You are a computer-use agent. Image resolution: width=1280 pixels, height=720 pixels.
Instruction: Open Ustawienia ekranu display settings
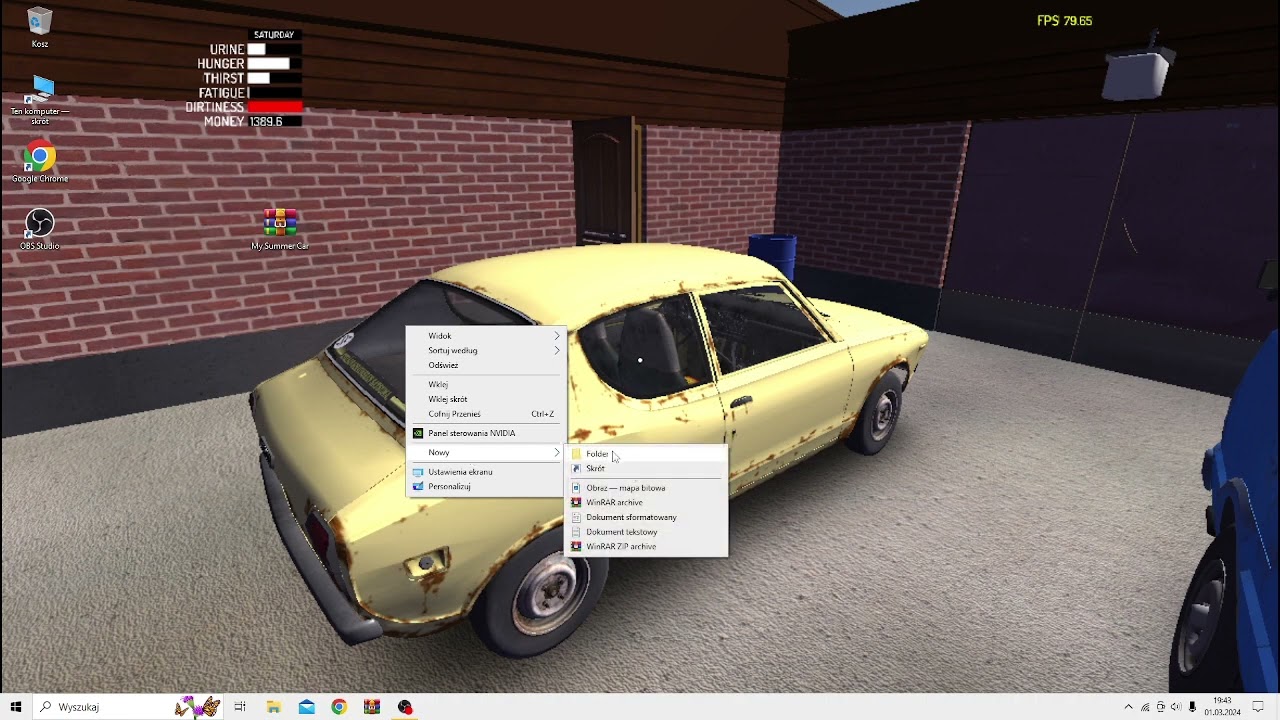click(486, 472)
